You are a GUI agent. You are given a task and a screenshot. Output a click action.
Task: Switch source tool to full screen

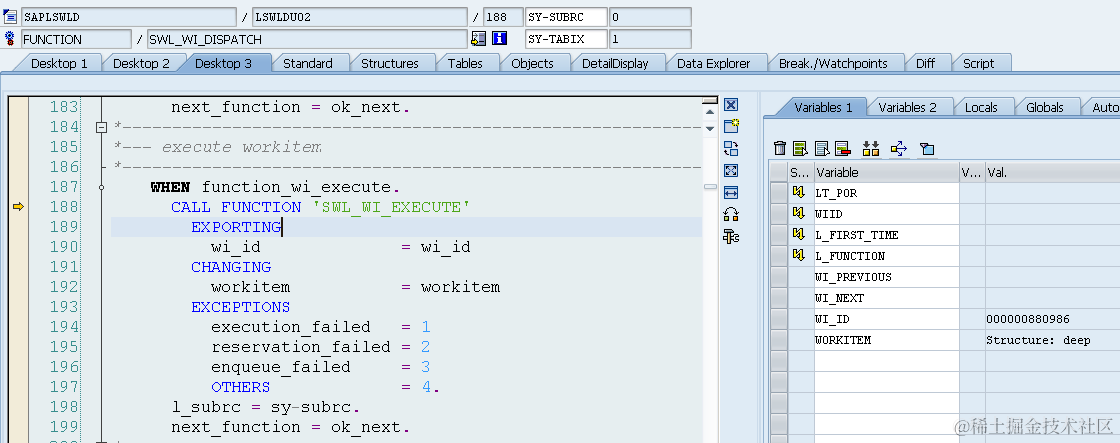tap(731, 171)
